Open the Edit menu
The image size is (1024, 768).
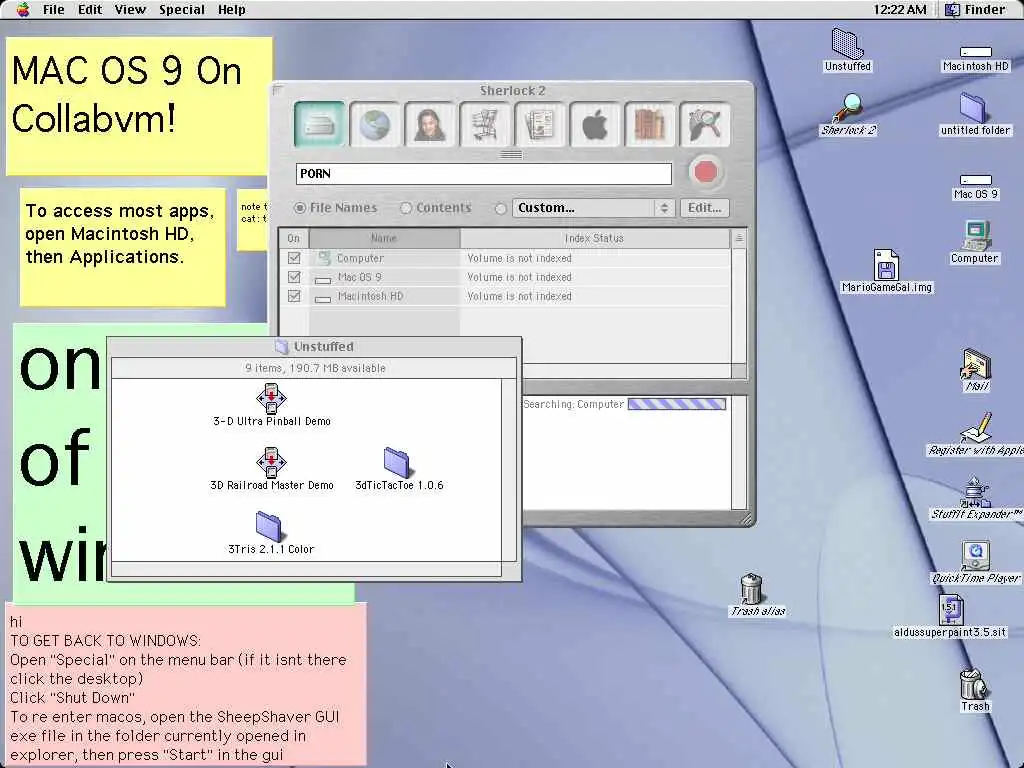click(x=90, y=10)
